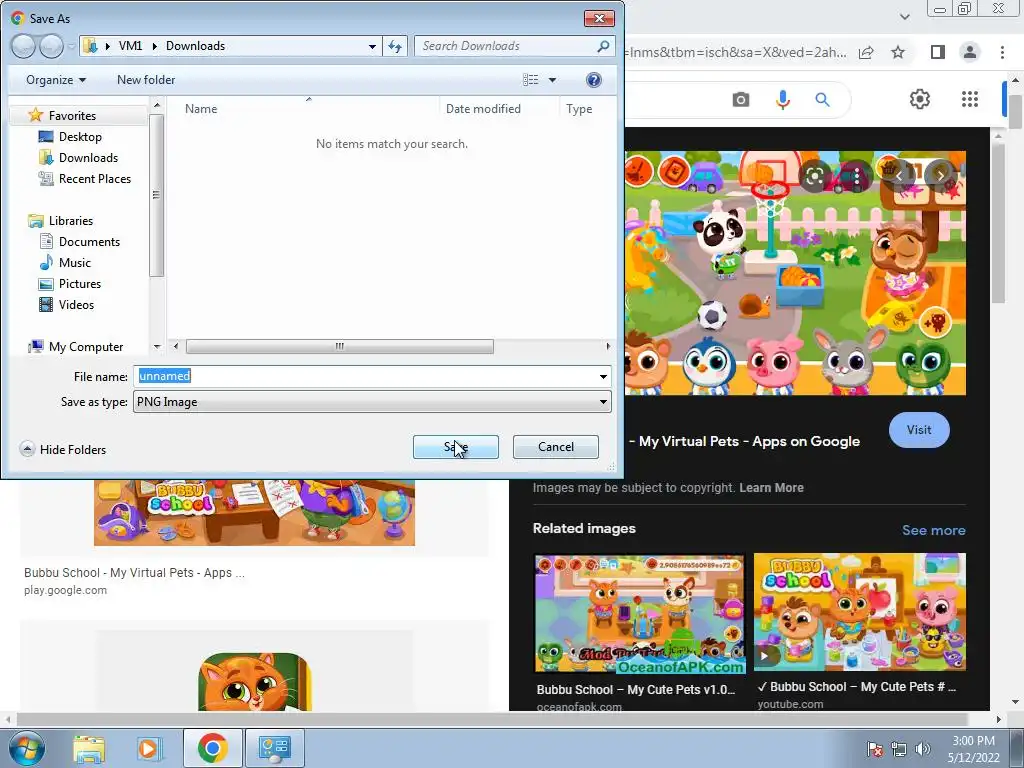This screenshot has height=768, width=1024.
Task: Go forward with the dialog Forward arrow
Action: [51, 46]
